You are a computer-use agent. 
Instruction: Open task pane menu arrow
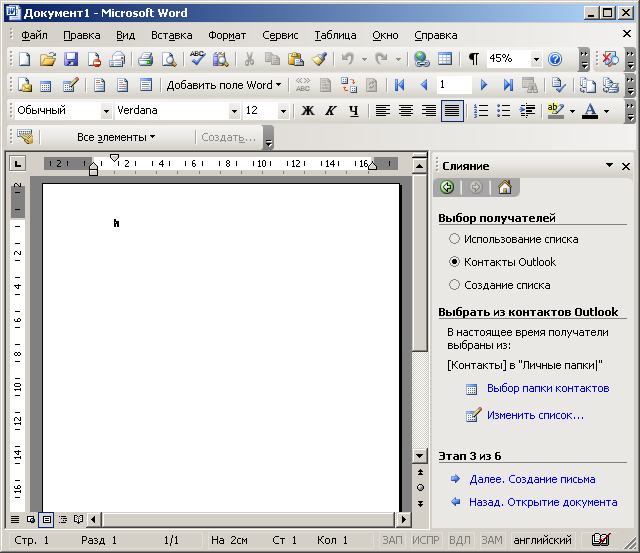609,166
